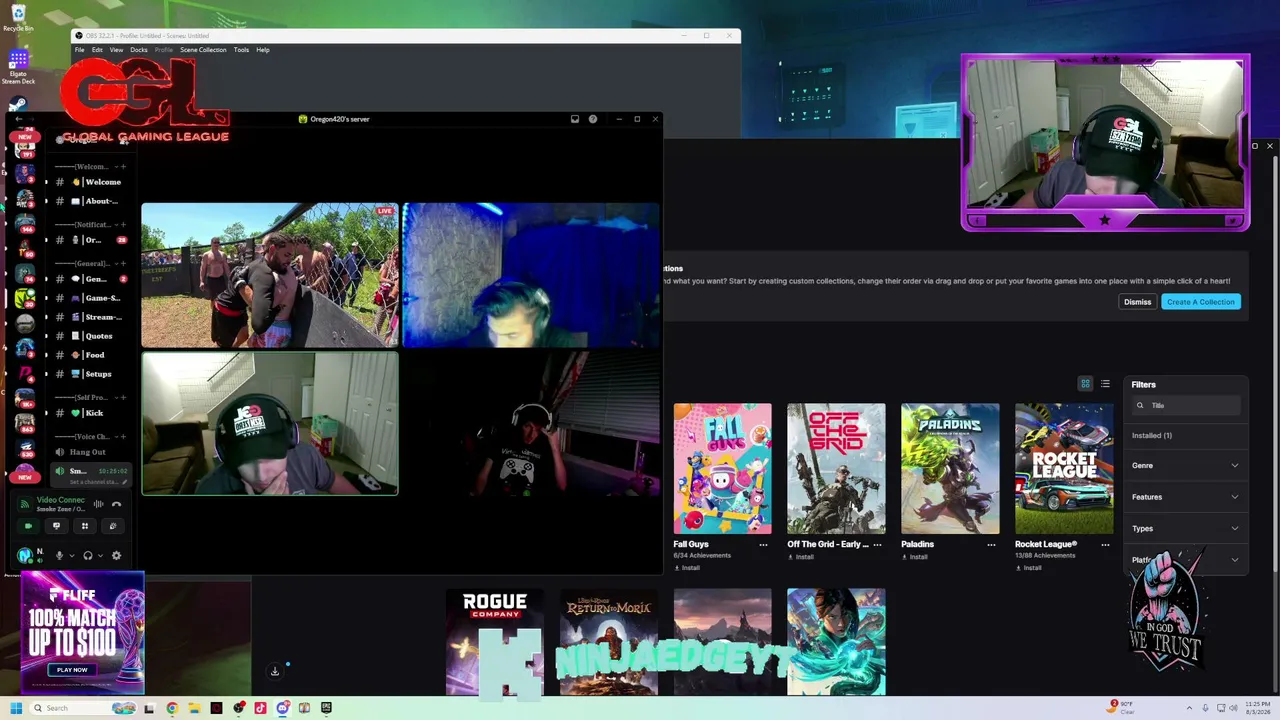The image size is (1280, 720).
Task: Switch Epic library to list view
Action: point(1105,384)
